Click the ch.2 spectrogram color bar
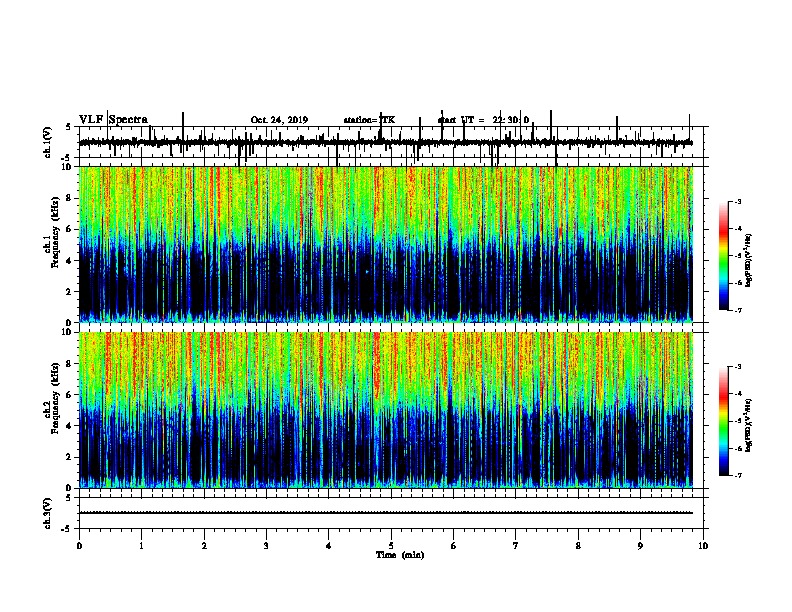 tap(724, 421)
